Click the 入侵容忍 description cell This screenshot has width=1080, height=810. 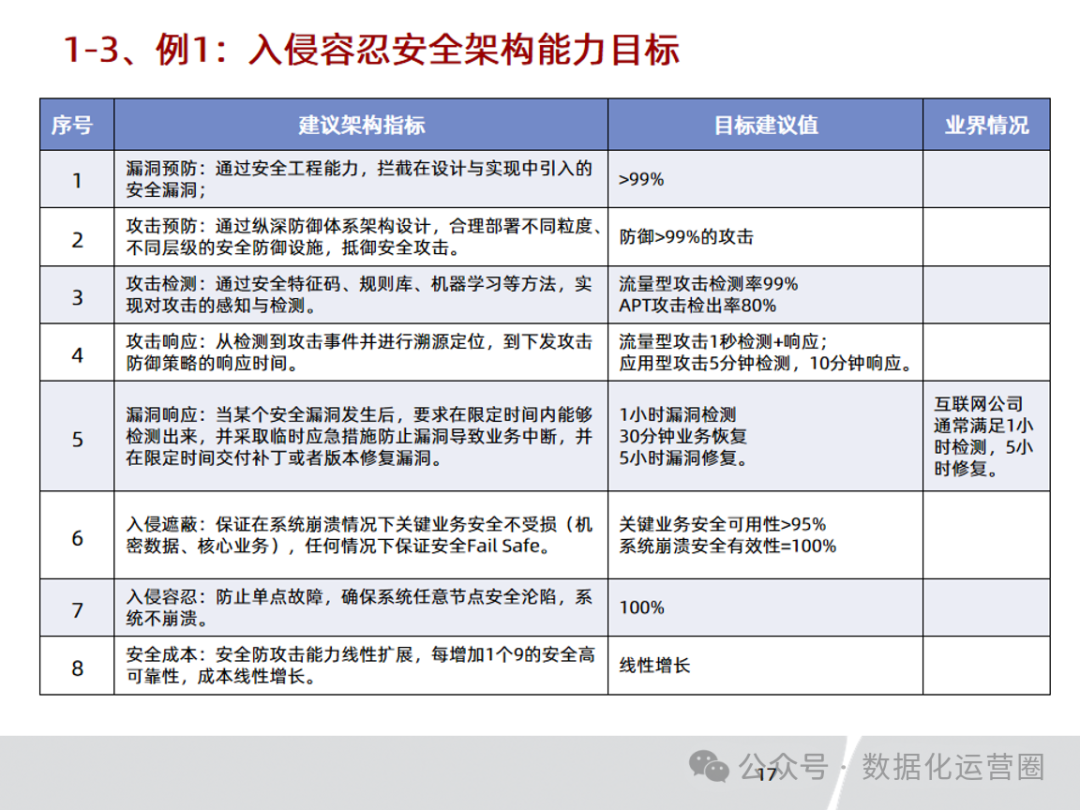pos(361,608)
